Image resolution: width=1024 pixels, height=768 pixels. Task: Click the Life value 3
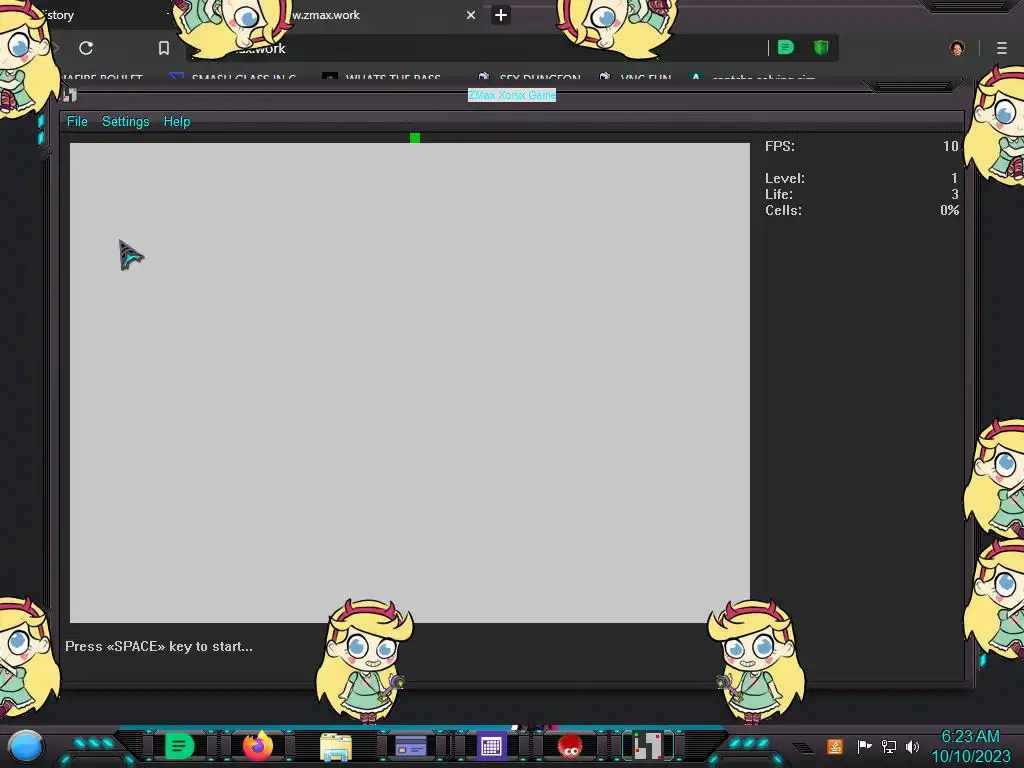pyautogui.click(x=955, y=194)
